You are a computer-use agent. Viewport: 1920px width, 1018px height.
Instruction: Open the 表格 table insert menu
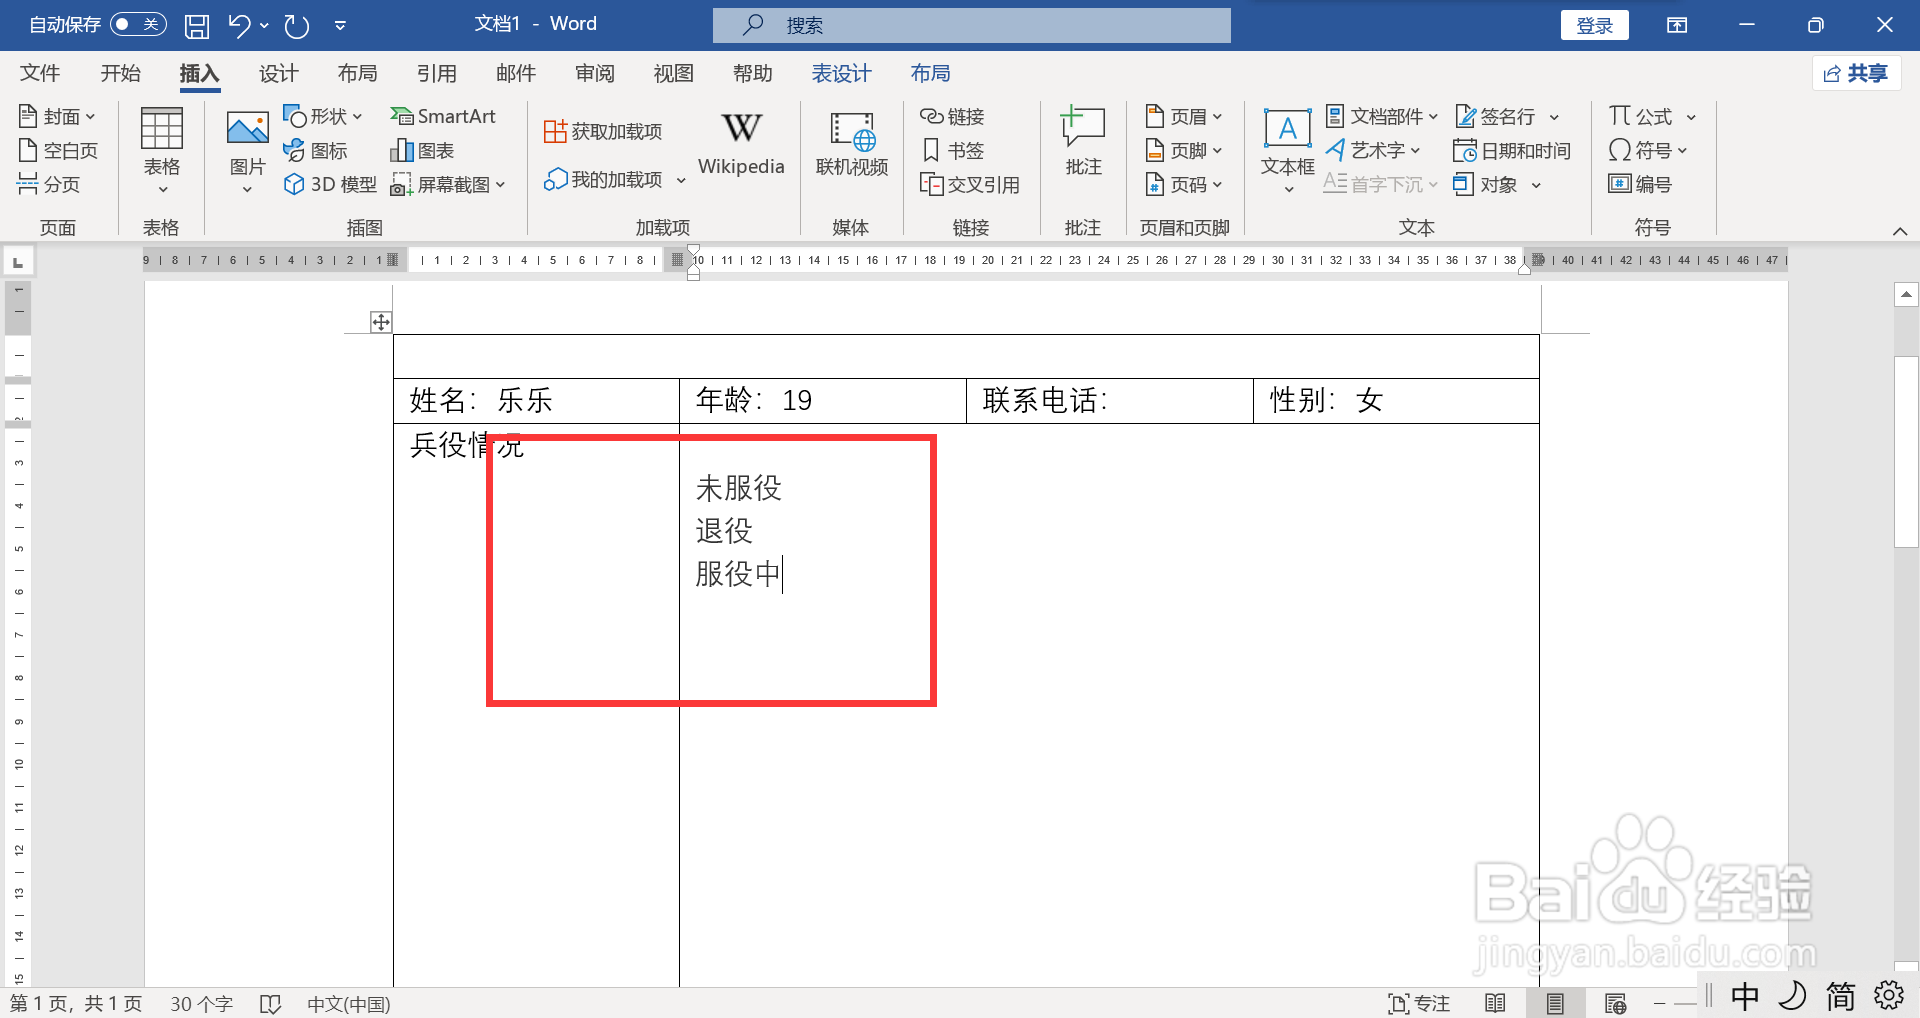[161, 151]
